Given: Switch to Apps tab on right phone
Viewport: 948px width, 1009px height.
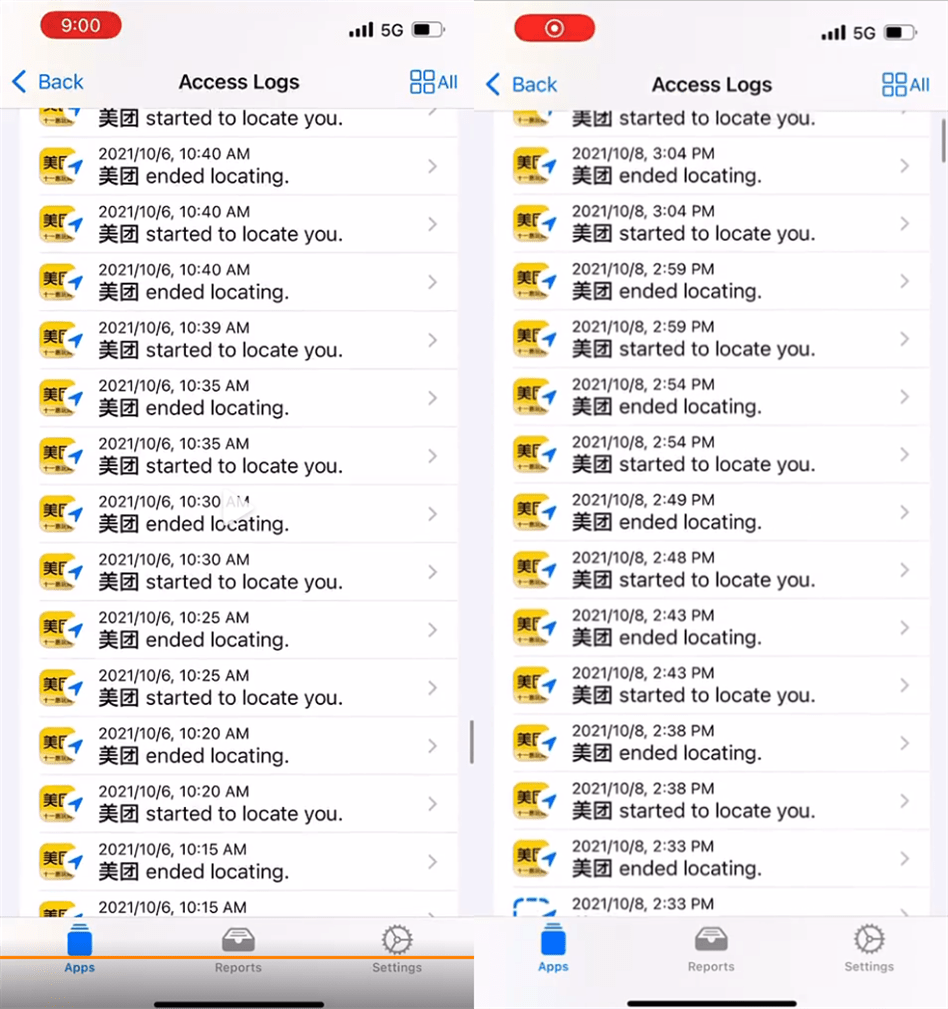Looking at the screenshot, I should [x=553, y=948].
